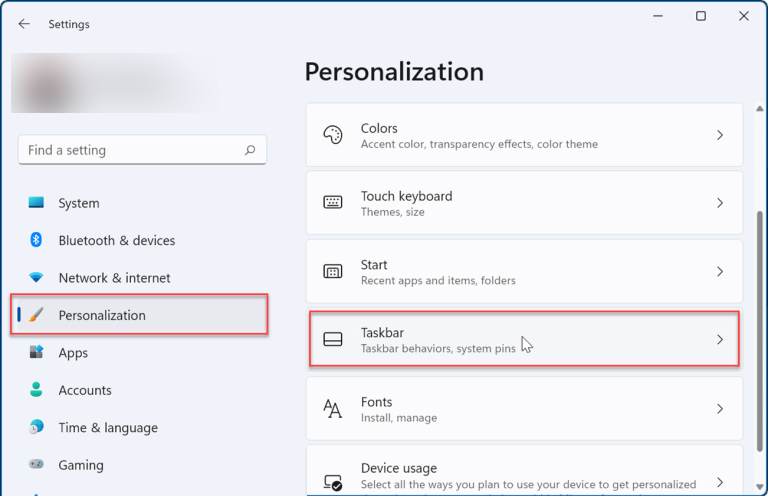
Task: Close the Settings window
Action: pos(744,16)
